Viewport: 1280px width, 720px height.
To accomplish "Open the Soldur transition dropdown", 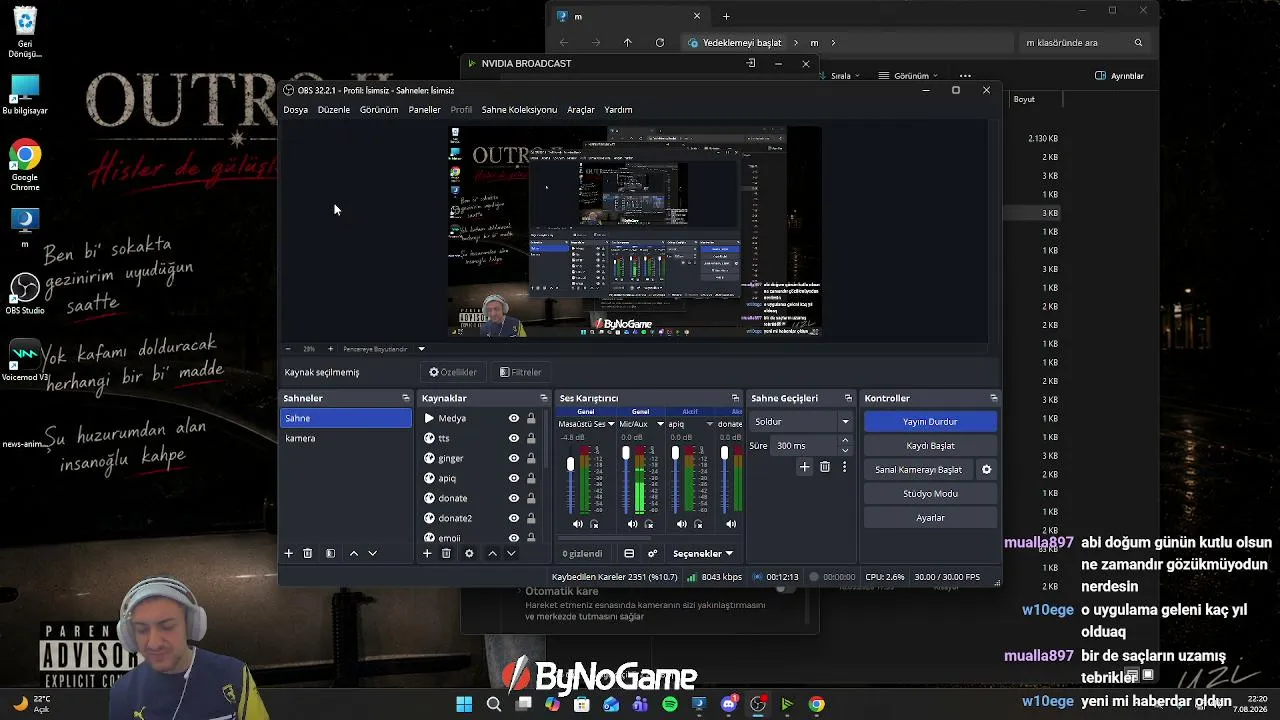I will tap(802, 422).
